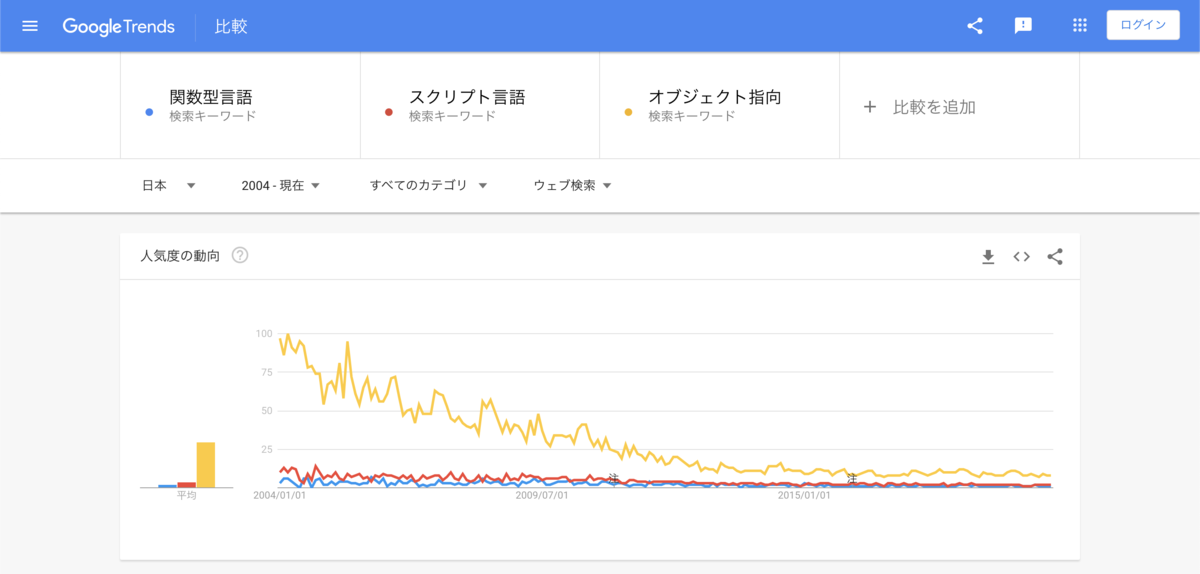Open the feedback icon in the header
Image resolution: width=1200 pixels, height=574 pixels.
coord(1023,26)
